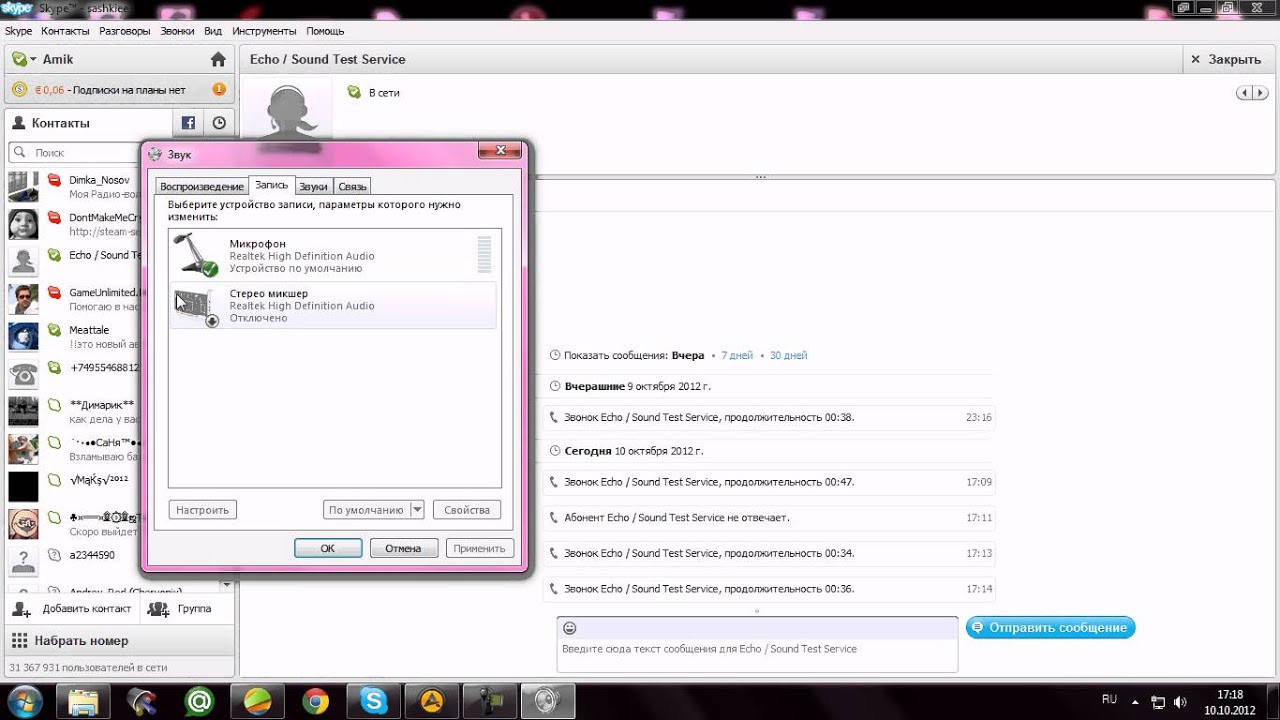Click the Facebook contacts icon
The width and height of the screenshot is (1280, 720).
[187, 123]
